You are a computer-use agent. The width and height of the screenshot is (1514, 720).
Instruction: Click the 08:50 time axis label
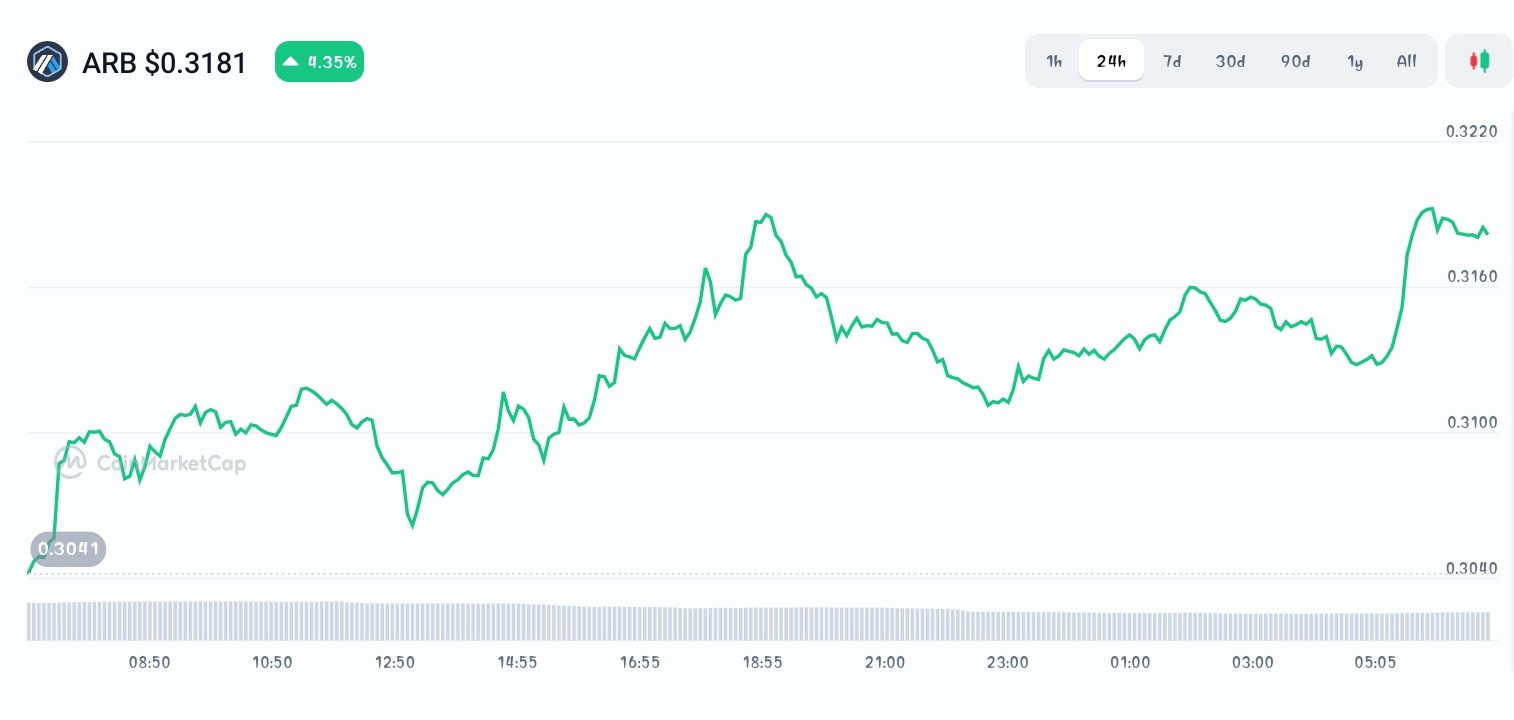[149, 662]
